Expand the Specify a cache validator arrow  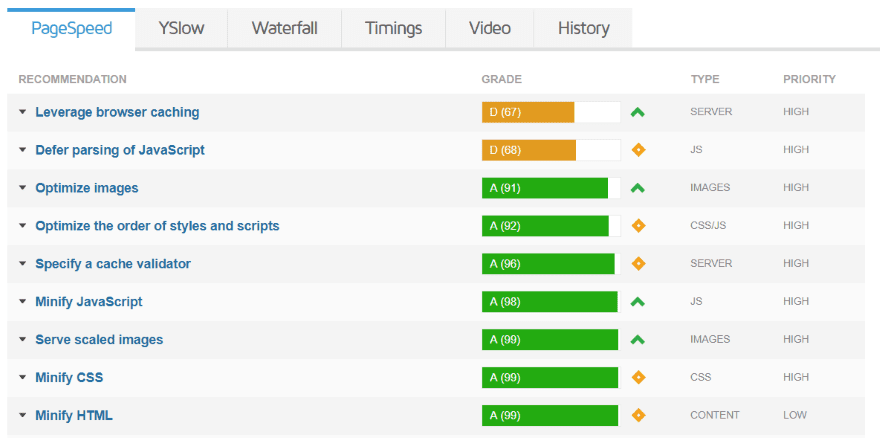coord(22,263)
